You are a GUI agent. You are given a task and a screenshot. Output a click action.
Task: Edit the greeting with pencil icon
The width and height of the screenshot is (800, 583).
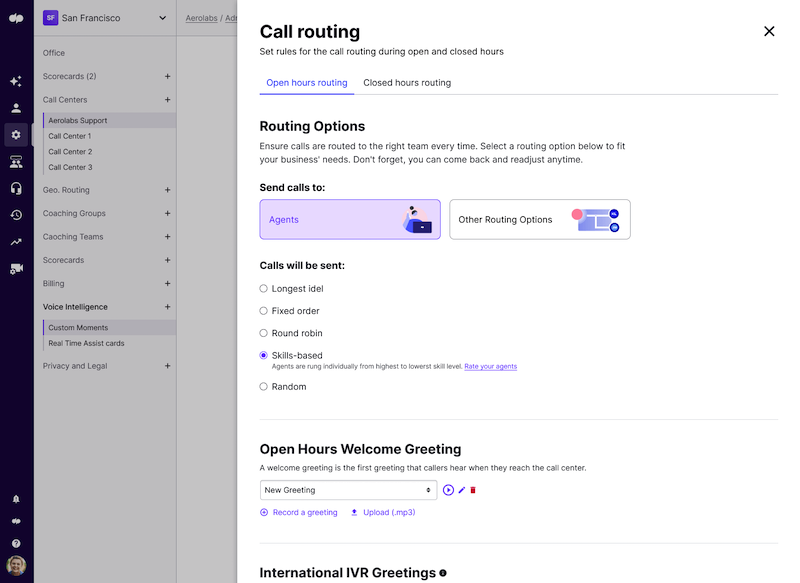(462, 490)
